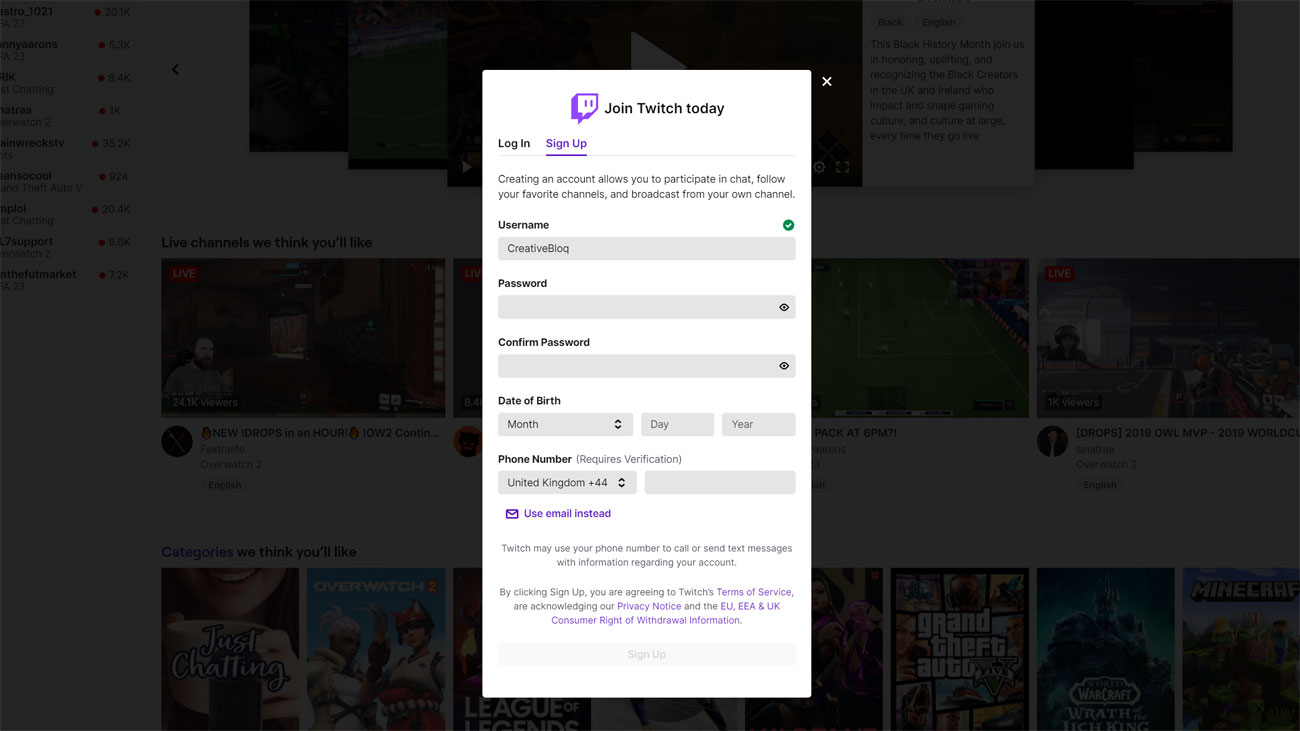Screen dimensions: 1300x731
Task: Click the Black tag on featured stream
Action: pos(890,22)
